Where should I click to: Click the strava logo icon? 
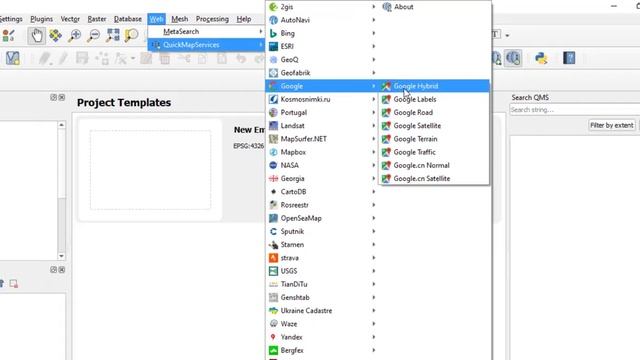pyautogui.click(x=273, y=258)
